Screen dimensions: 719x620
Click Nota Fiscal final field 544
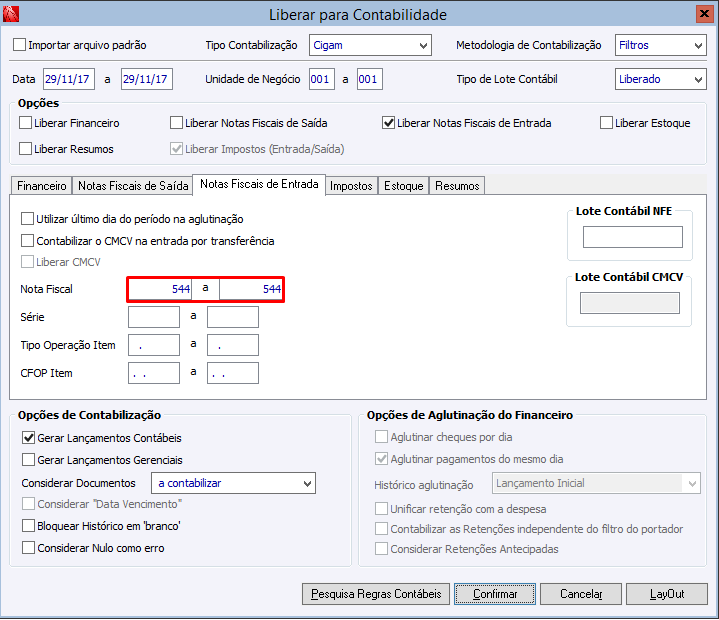pyautogui.click(x=251, y=289)
